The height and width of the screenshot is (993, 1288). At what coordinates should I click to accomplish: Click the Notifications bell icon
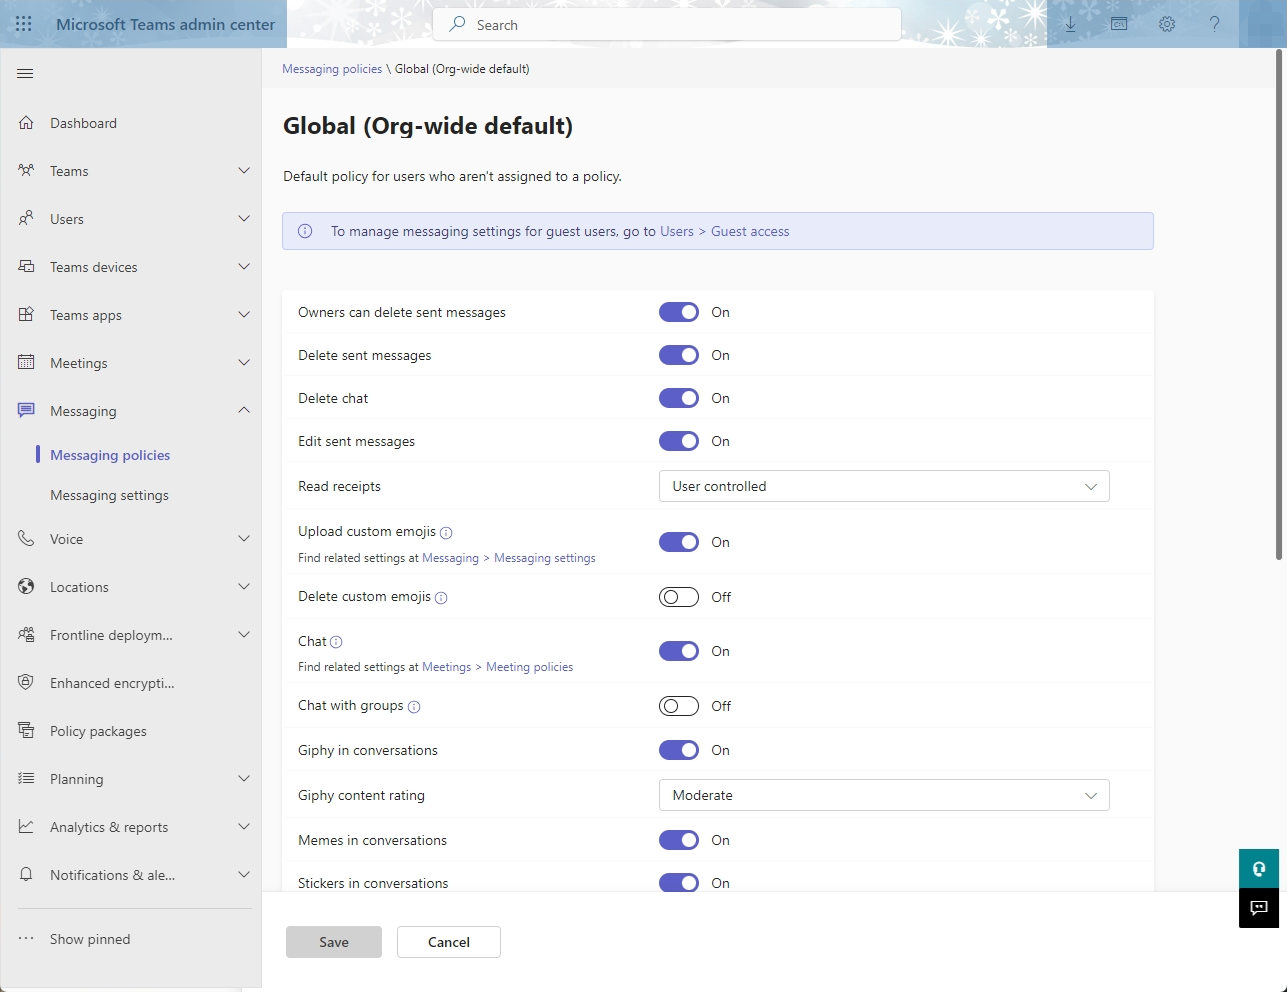pyautogui.click(x=26, y=875)
